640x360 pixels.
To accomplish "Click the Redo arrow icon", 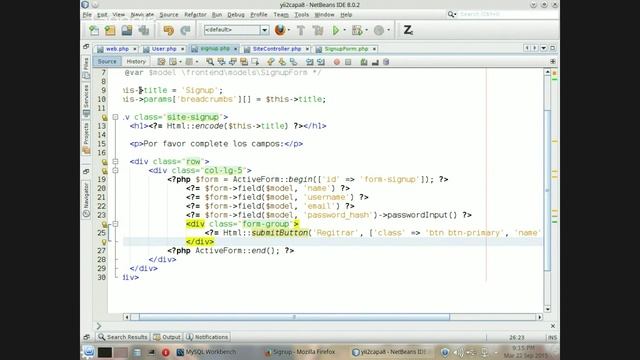I will (x=185, y=30).
